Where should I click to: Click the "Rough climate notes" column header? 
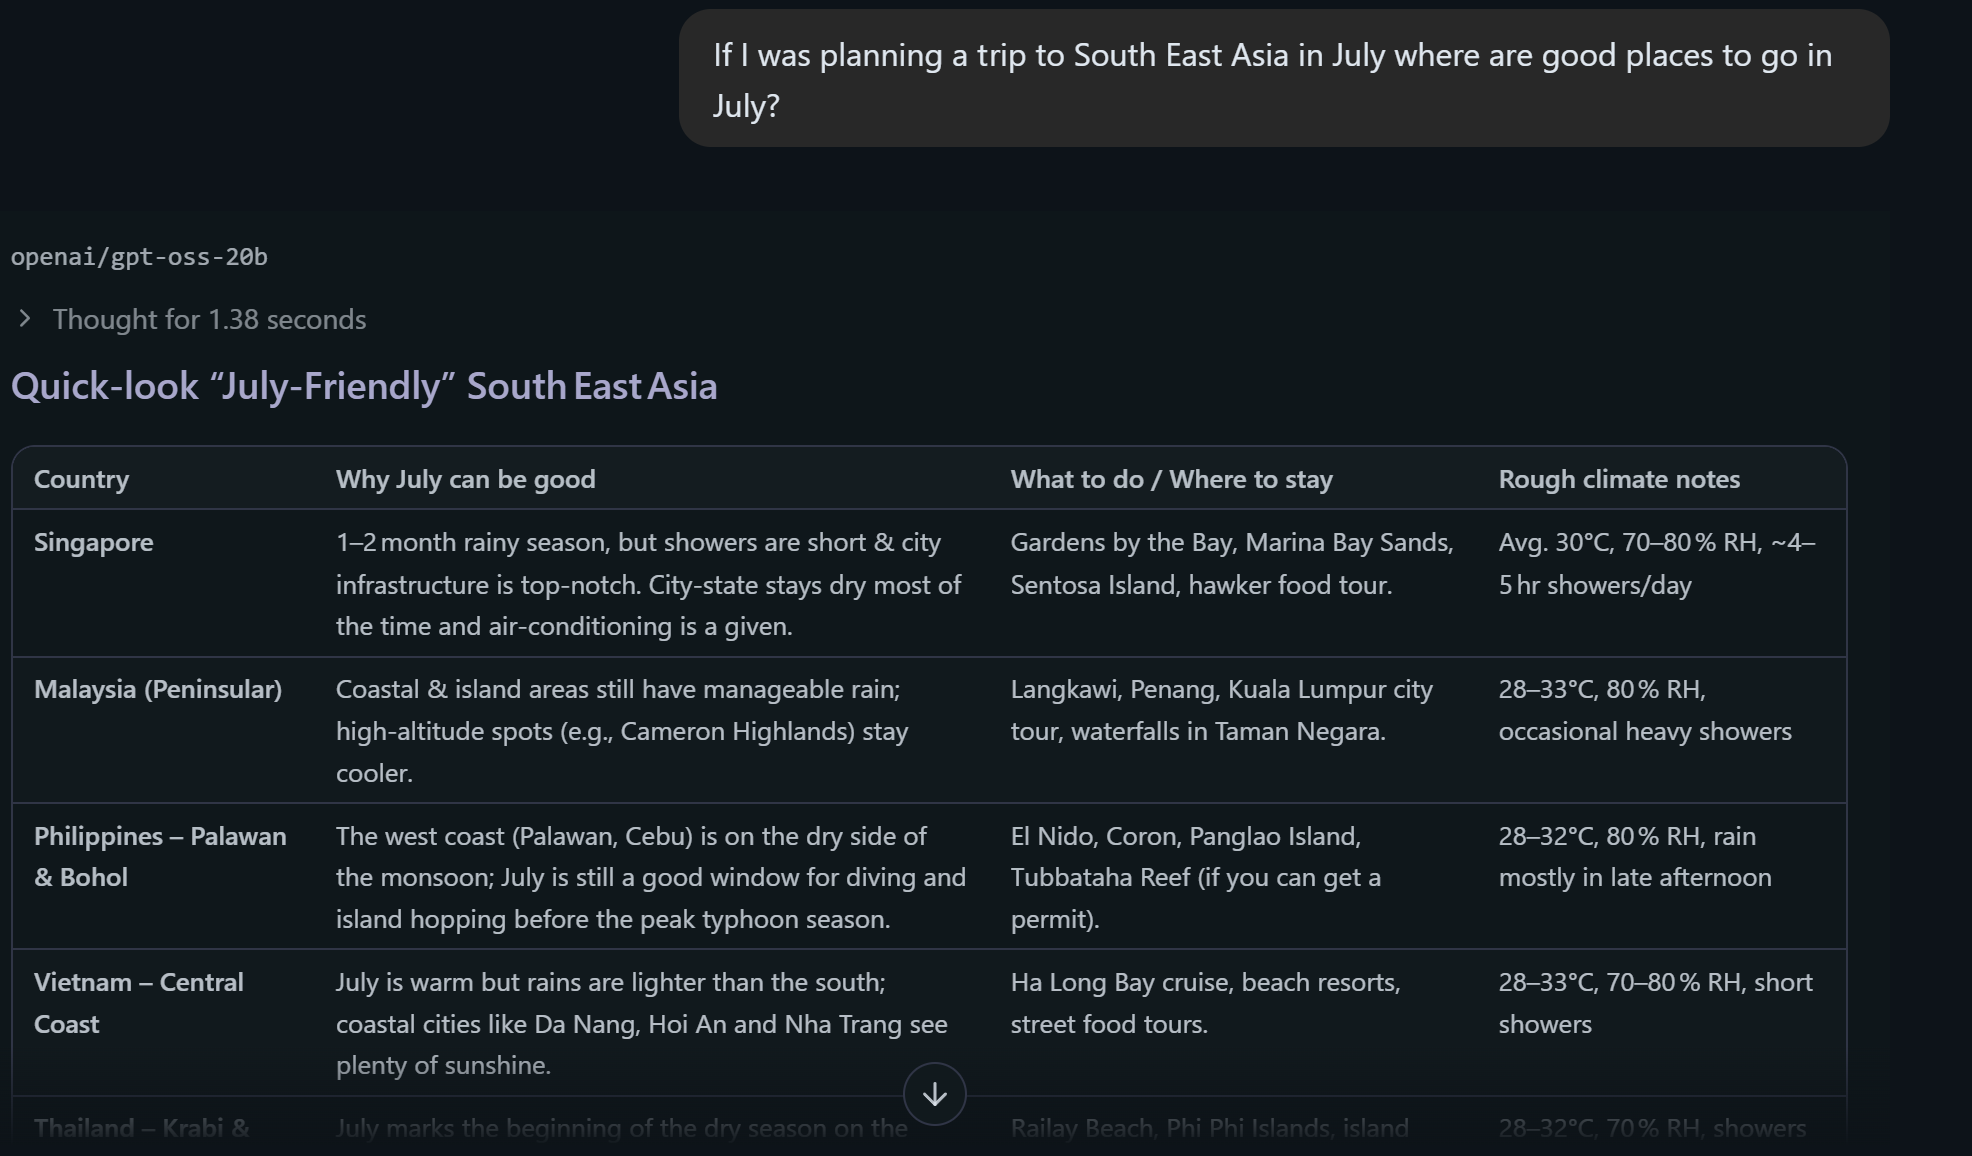[x=1618, y=479]
